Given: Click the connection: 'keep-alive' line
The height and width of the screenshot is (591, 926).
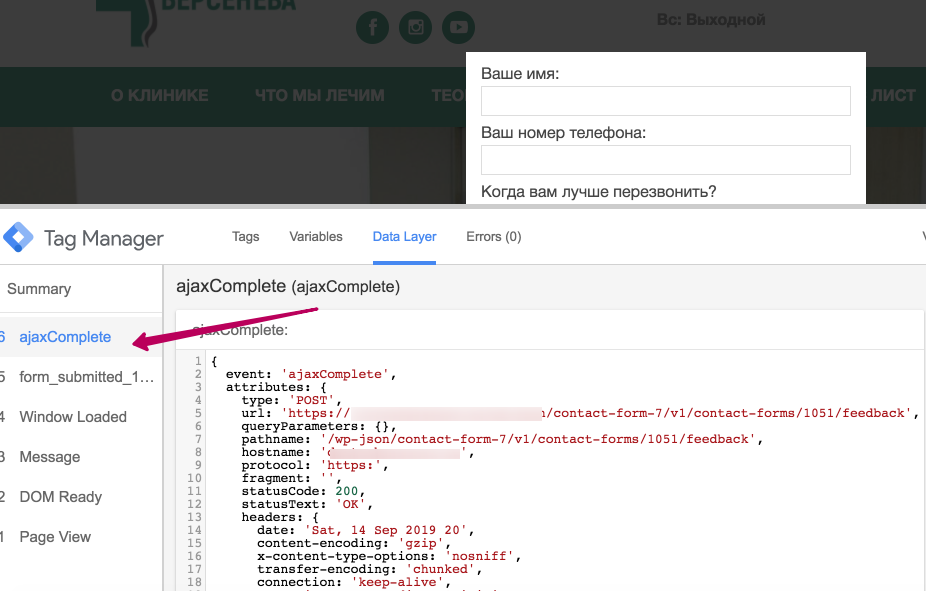Looking at the screenshot, I should point(354,582).
